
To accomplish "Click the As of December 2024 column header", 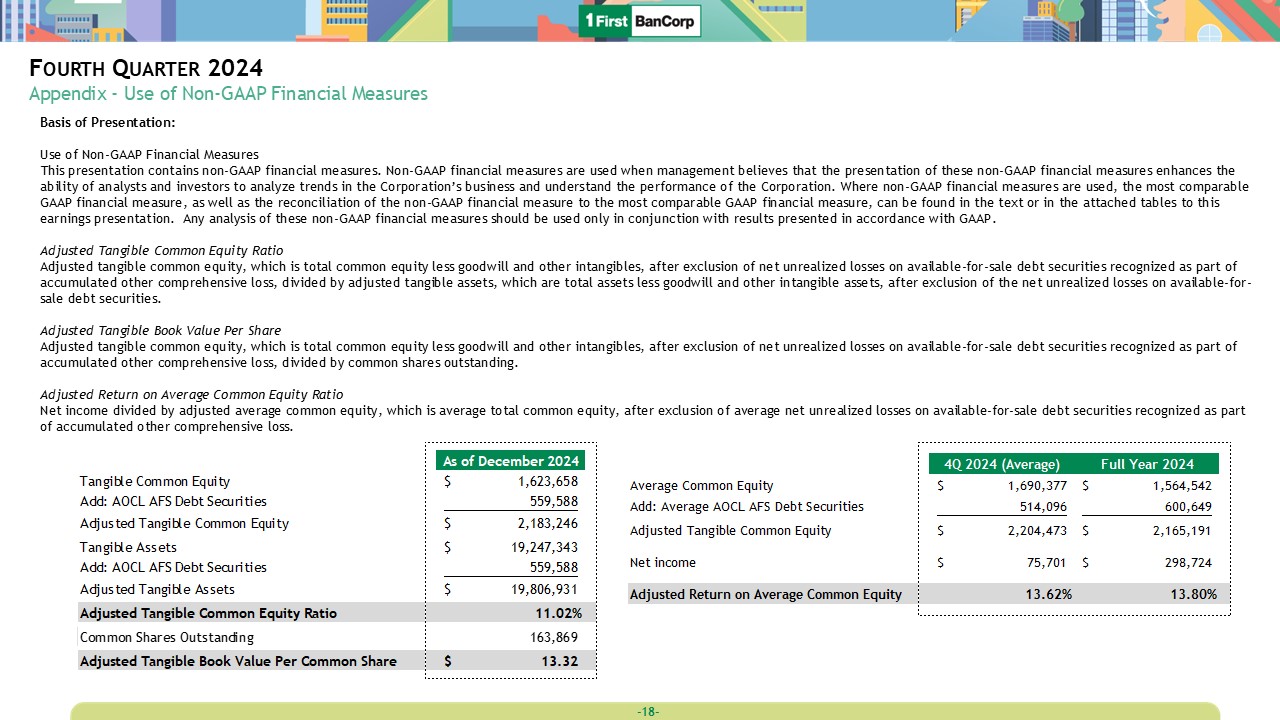I will point(511,461).
